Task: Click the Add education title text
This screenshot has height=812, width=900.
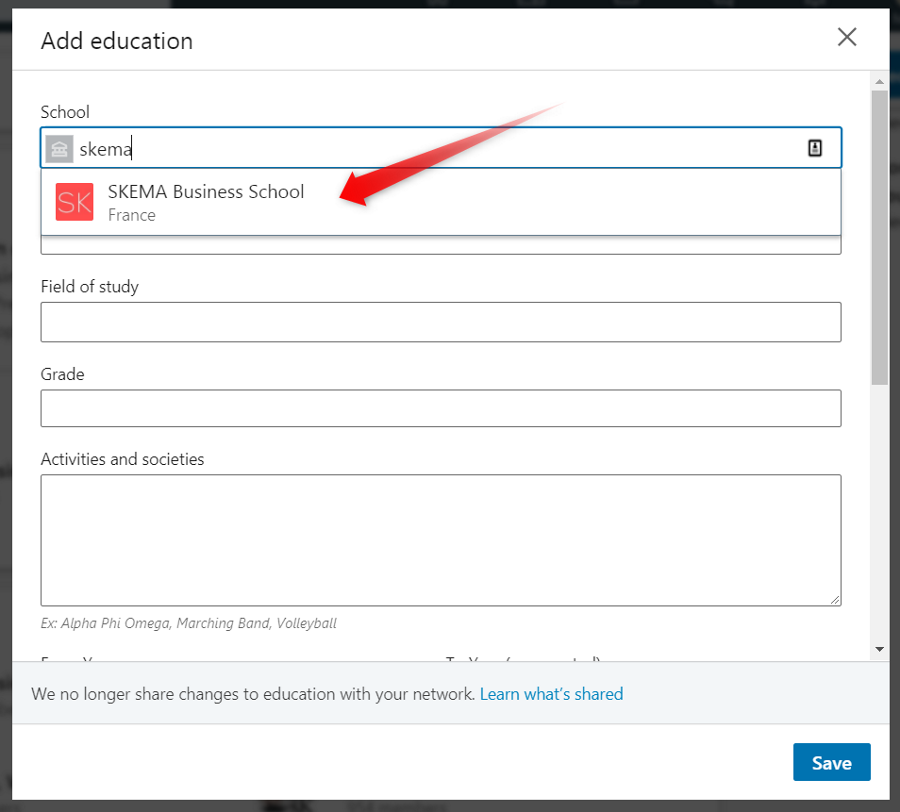Action: 117,41
